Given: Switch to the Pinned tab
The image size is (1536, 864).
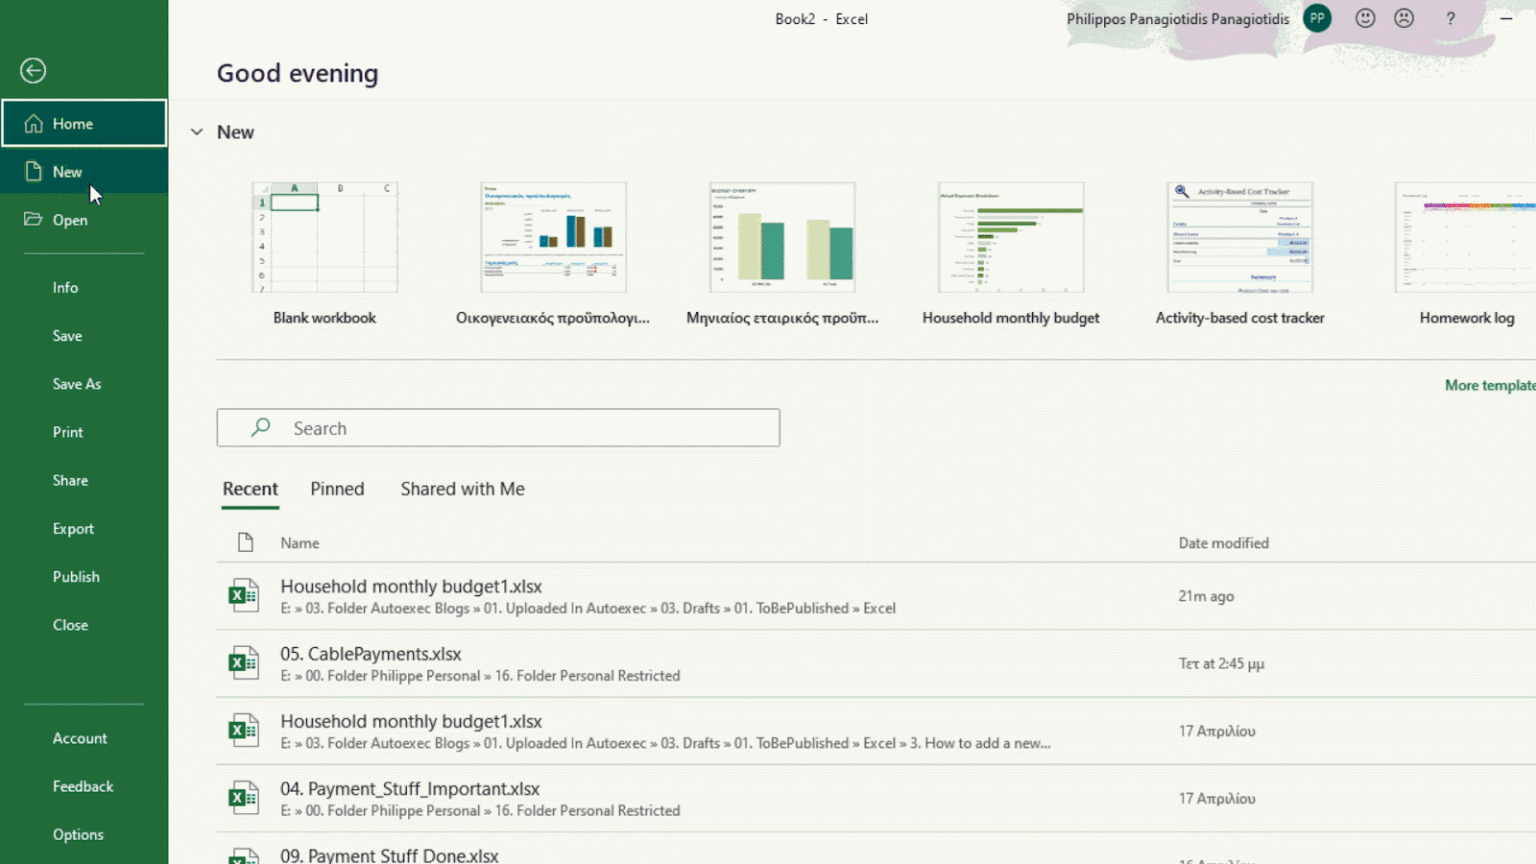Looking at the screenshot, I should click(337, 489).
